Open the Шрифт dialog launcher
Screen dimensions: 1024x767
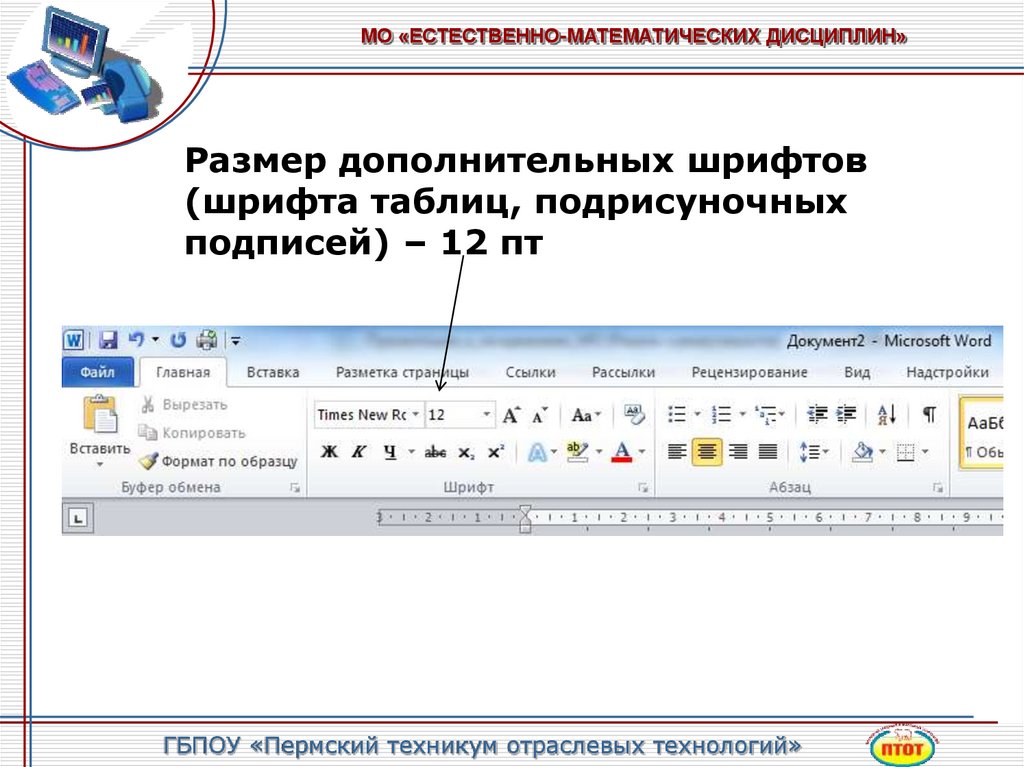(643, 487)
